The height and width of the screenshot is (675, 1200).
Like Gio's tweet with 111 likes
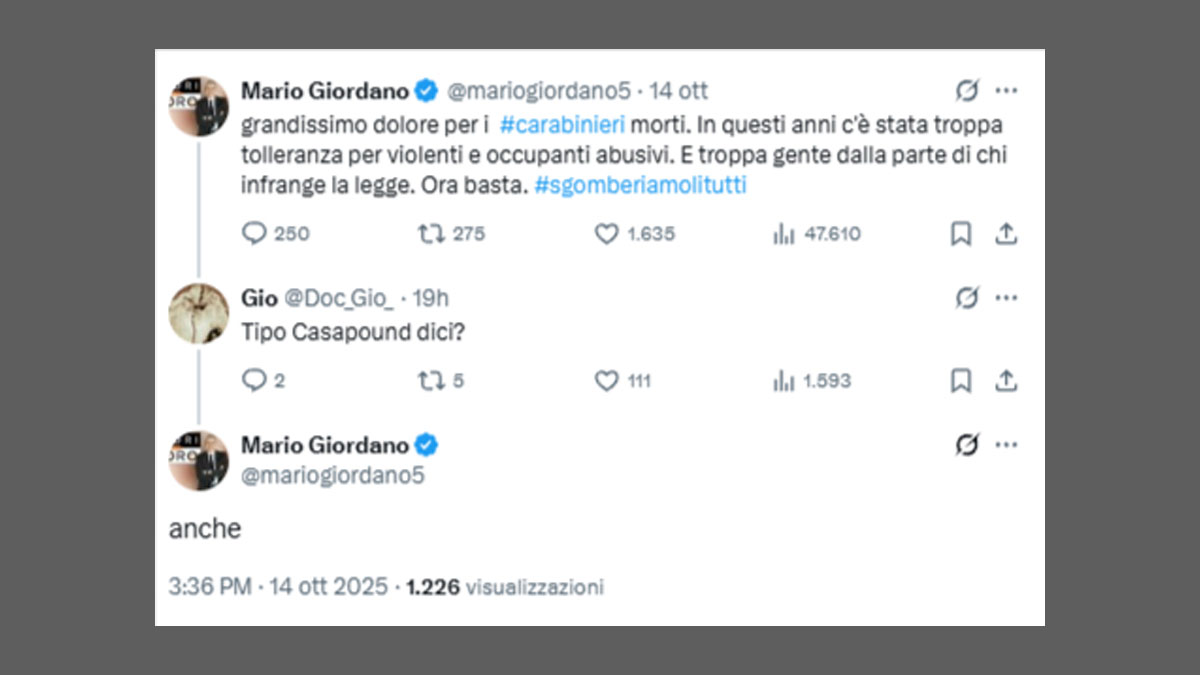[x=607, y=381]
